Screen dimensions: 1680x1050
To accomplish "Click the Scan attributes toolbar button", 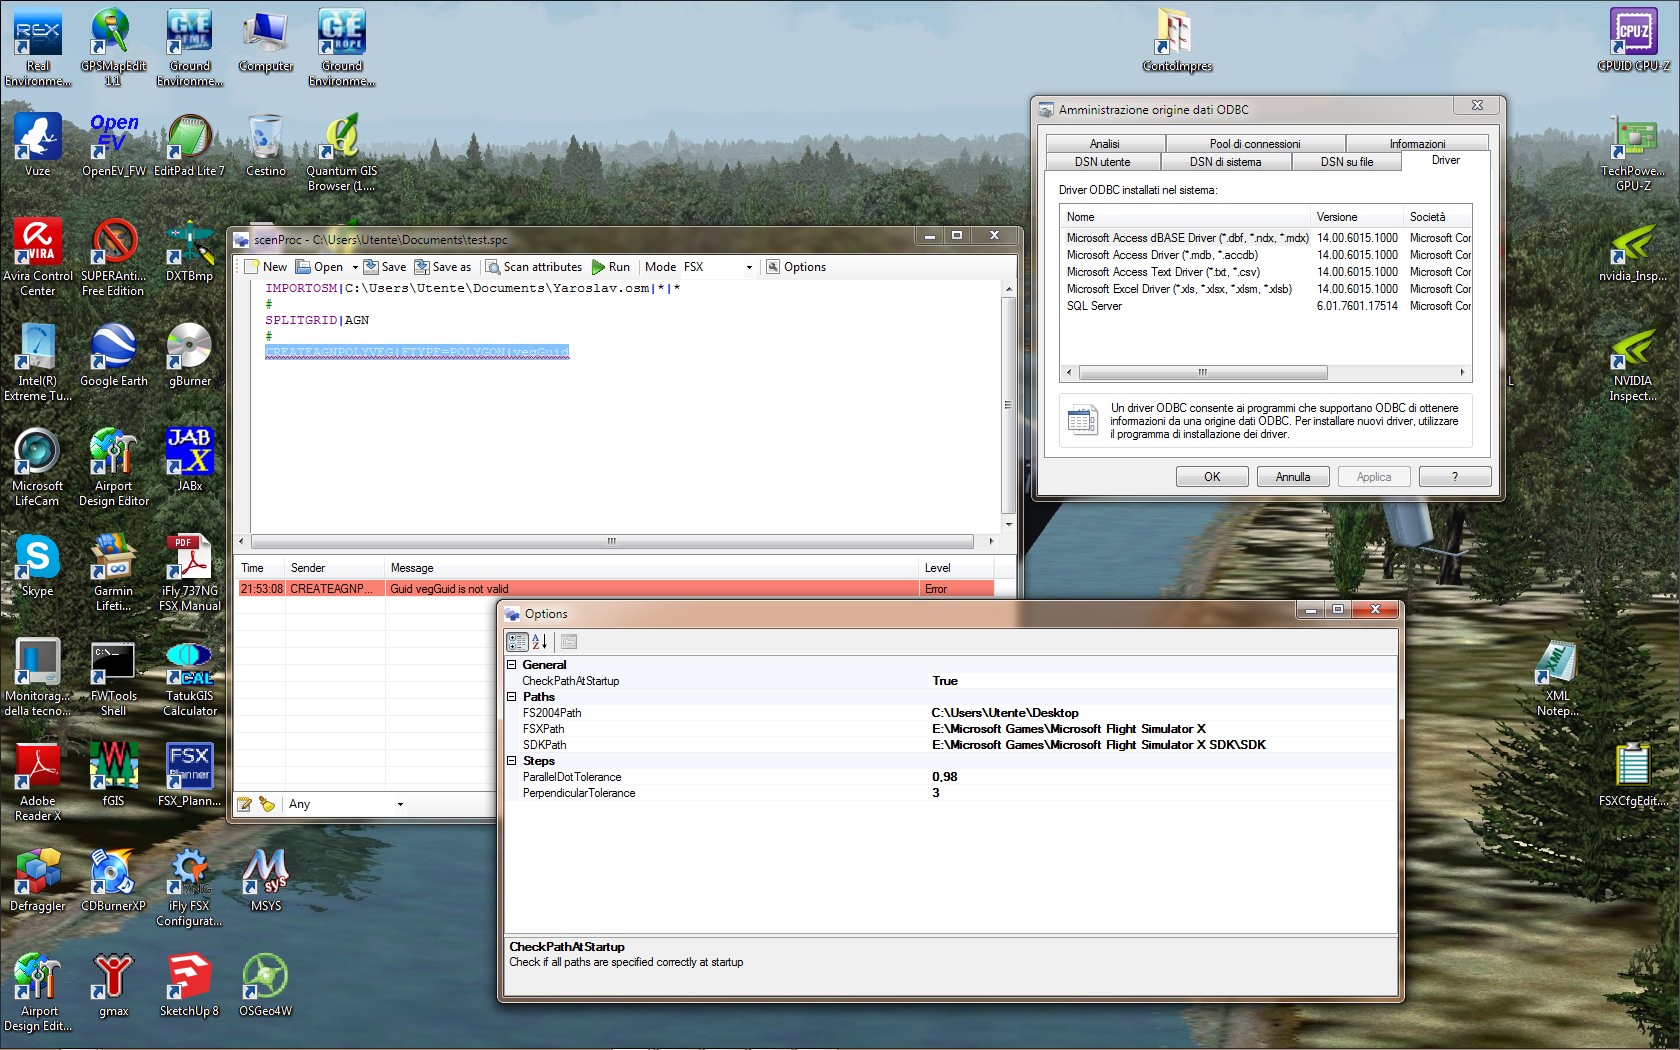I will (533, 267).
